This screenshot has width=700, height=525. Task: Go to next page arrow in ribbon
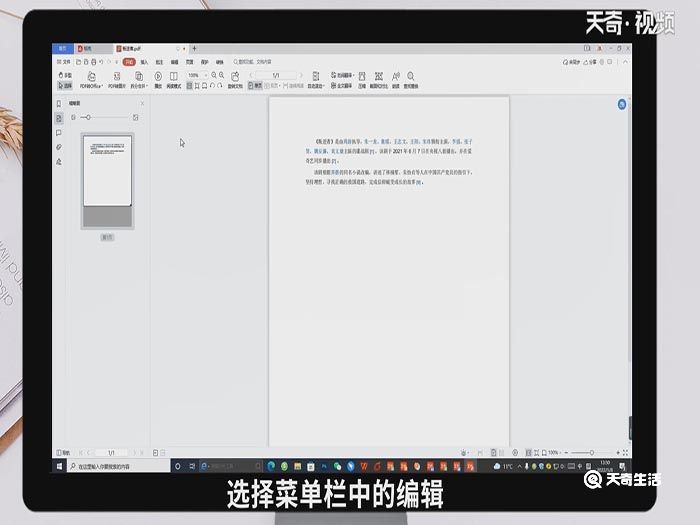pyautogui.click(x=301, y=75)
